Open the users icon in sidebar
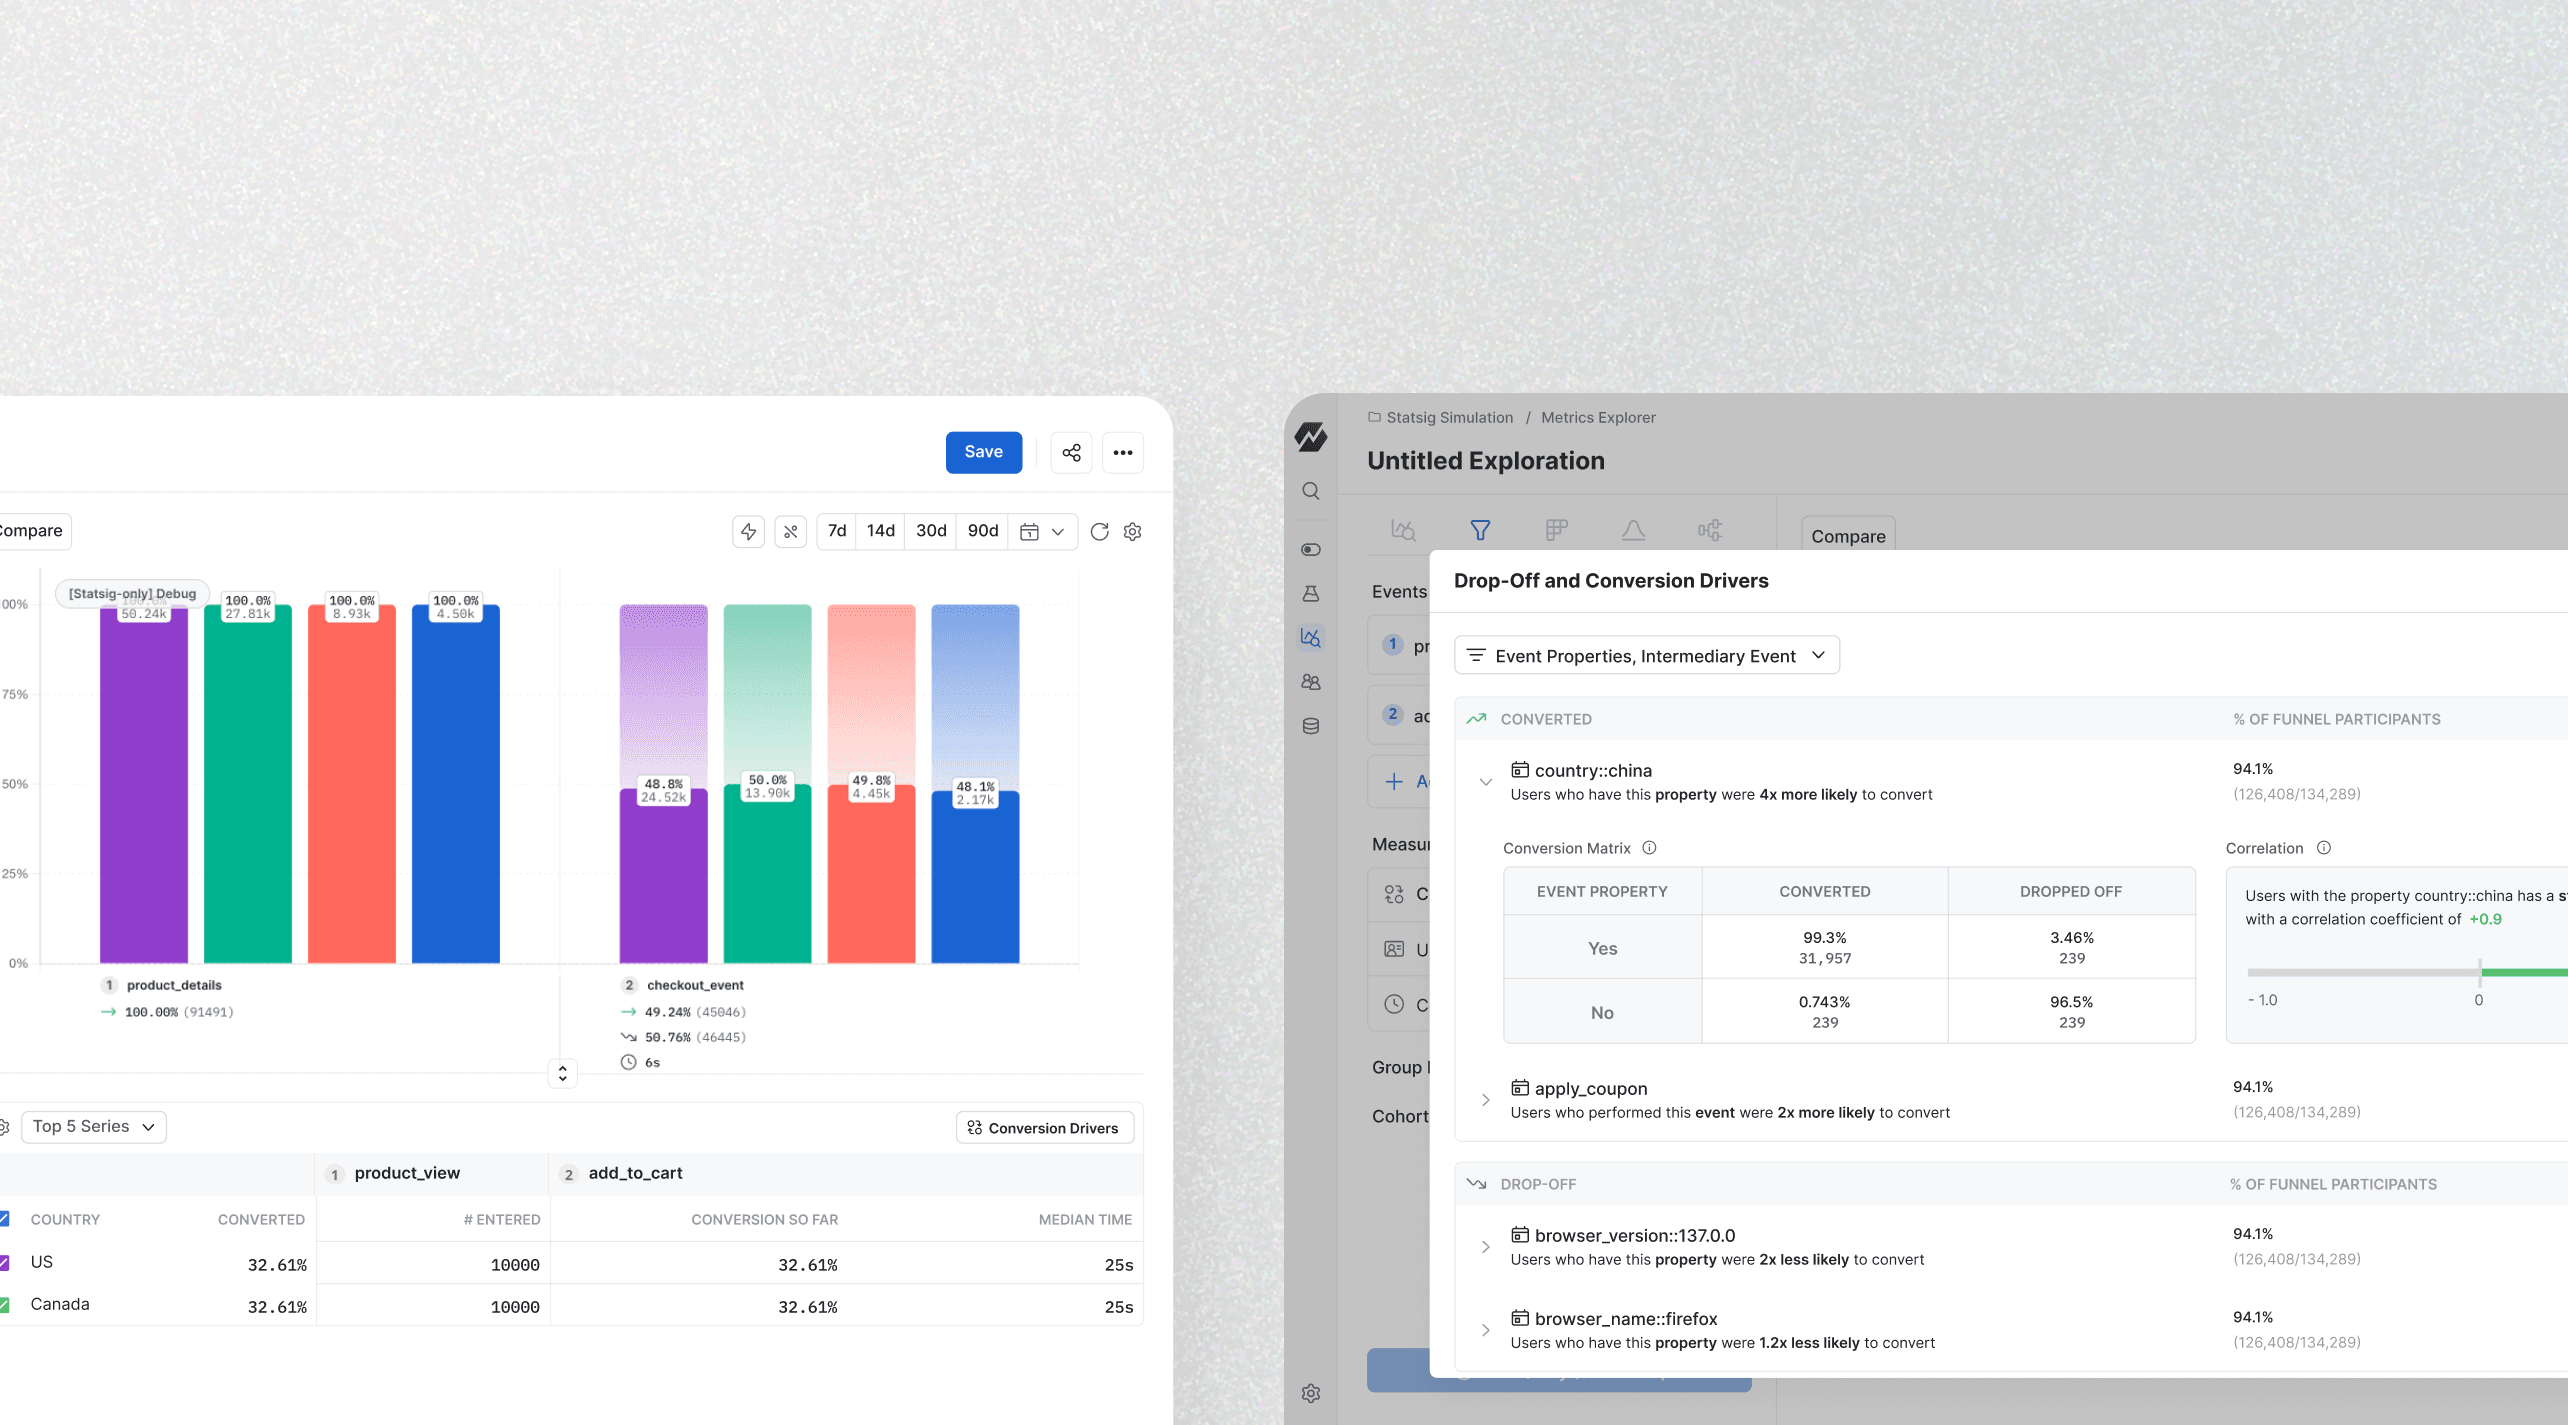The height and width of the screenshot is (1425, 2568). point(1311,682)
